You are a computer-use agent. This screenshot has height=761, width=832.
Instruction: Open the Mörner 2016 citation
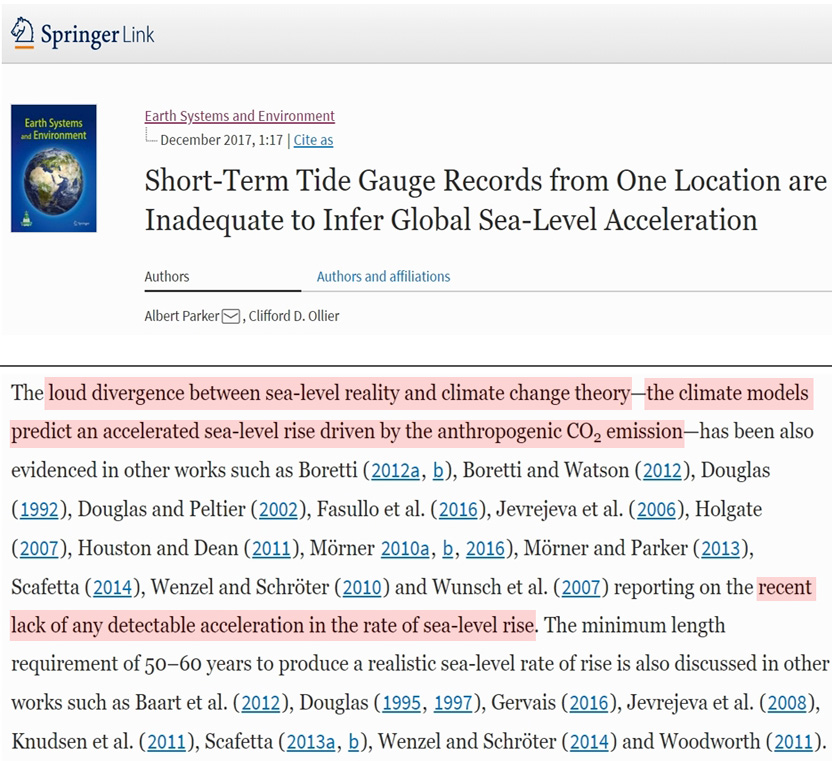[x=486, y=548]
